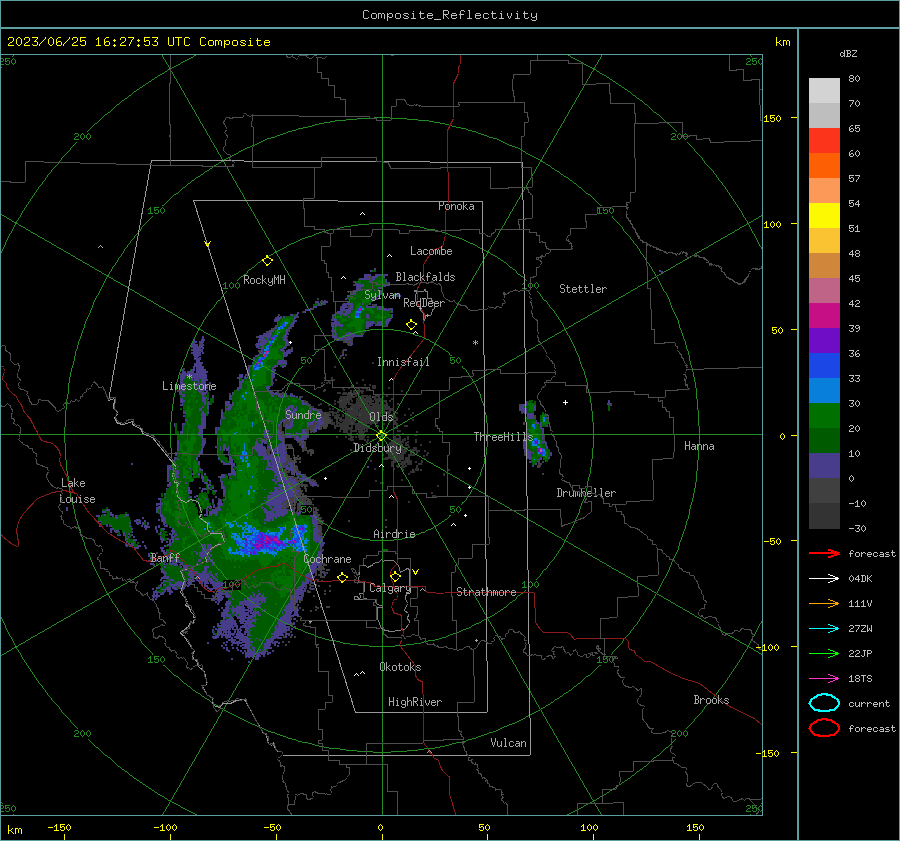Click the dBZ legend heading
Screen dimensions: 900x841
[848, 53]
